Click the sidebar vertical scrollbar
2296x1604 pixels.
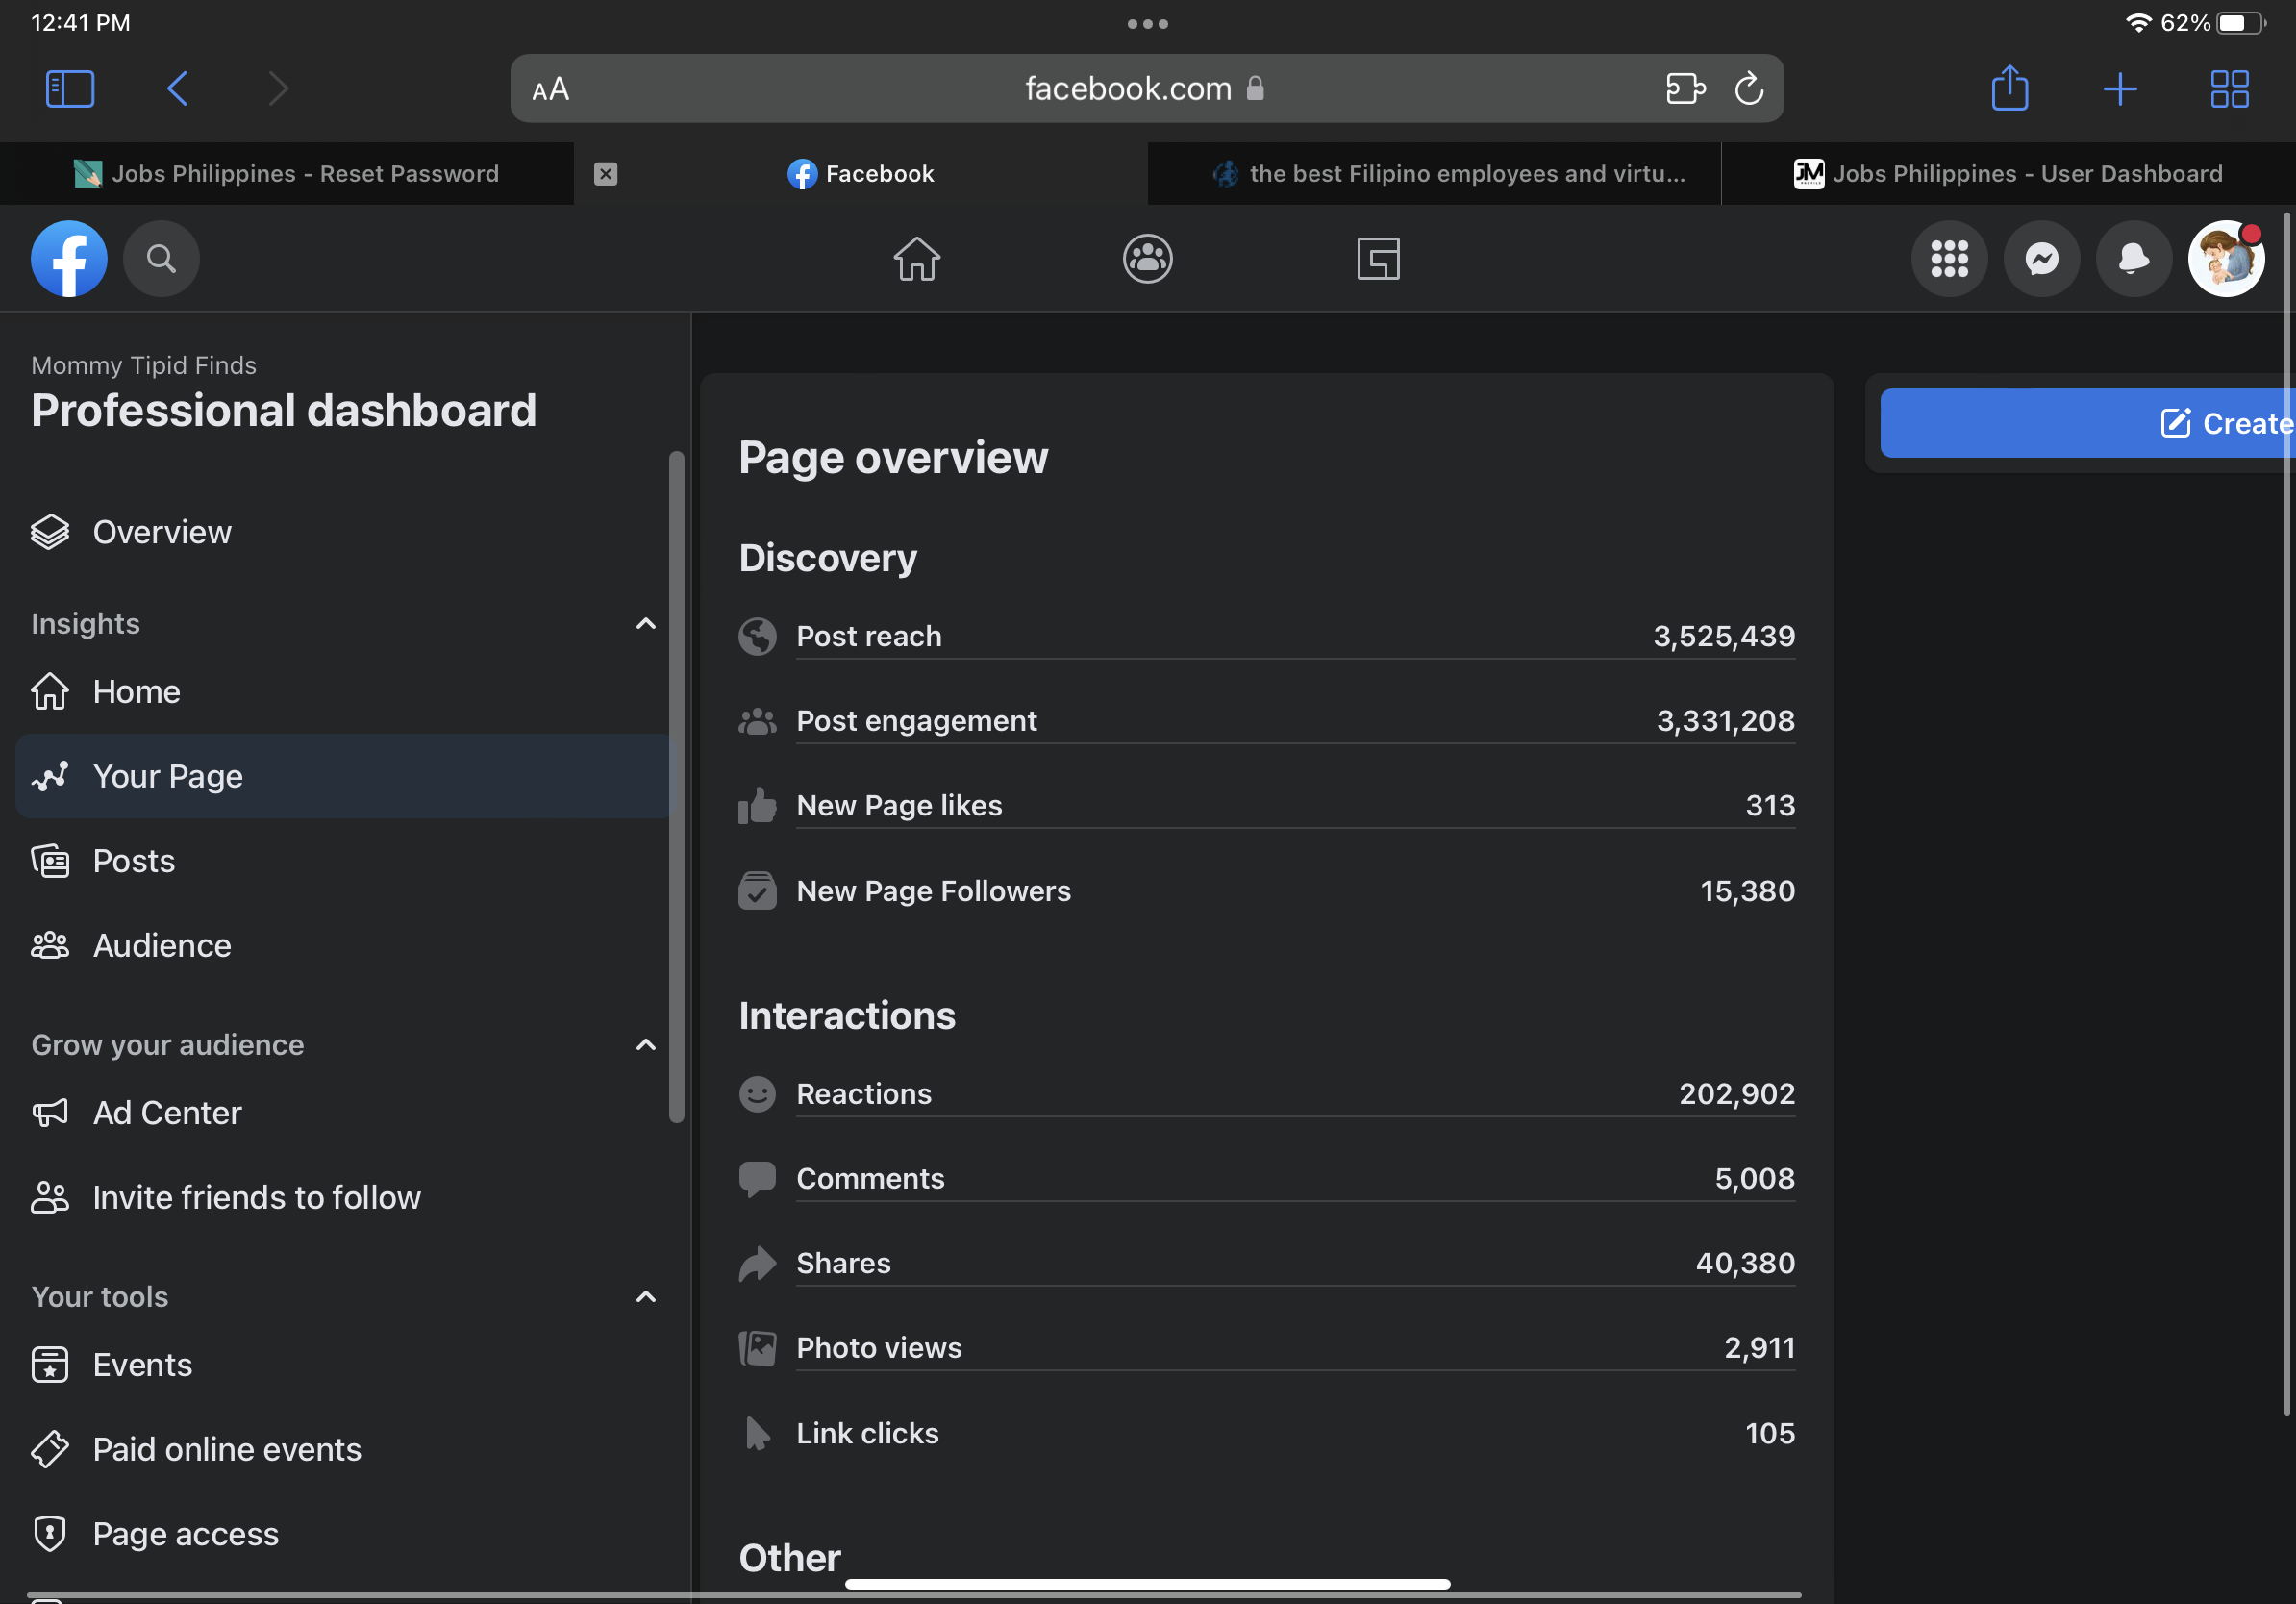[676, 785]
